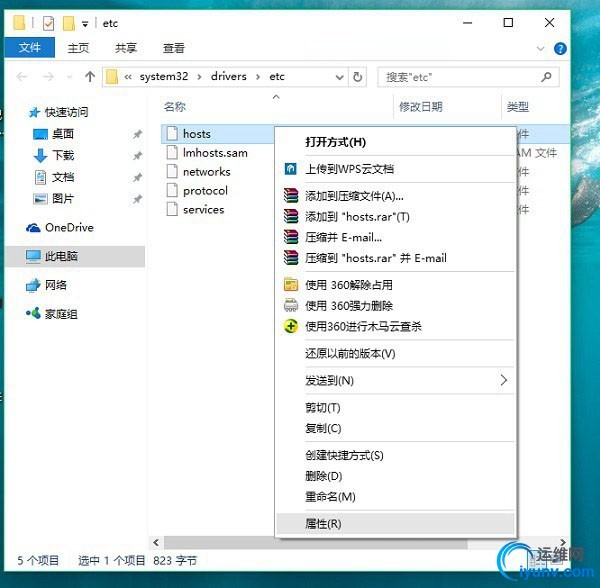Click the search magnifier icon

pyautogui.click(x=546, y=77)
